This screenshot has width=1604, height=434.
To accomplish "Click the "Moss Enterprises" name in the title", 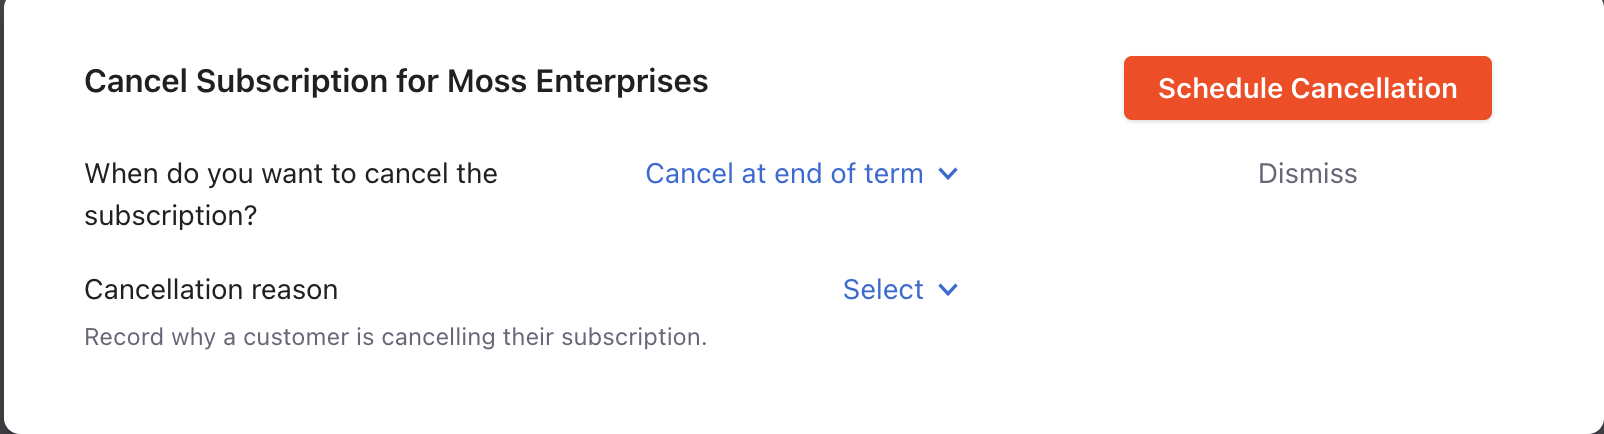I will coord(577,81).
